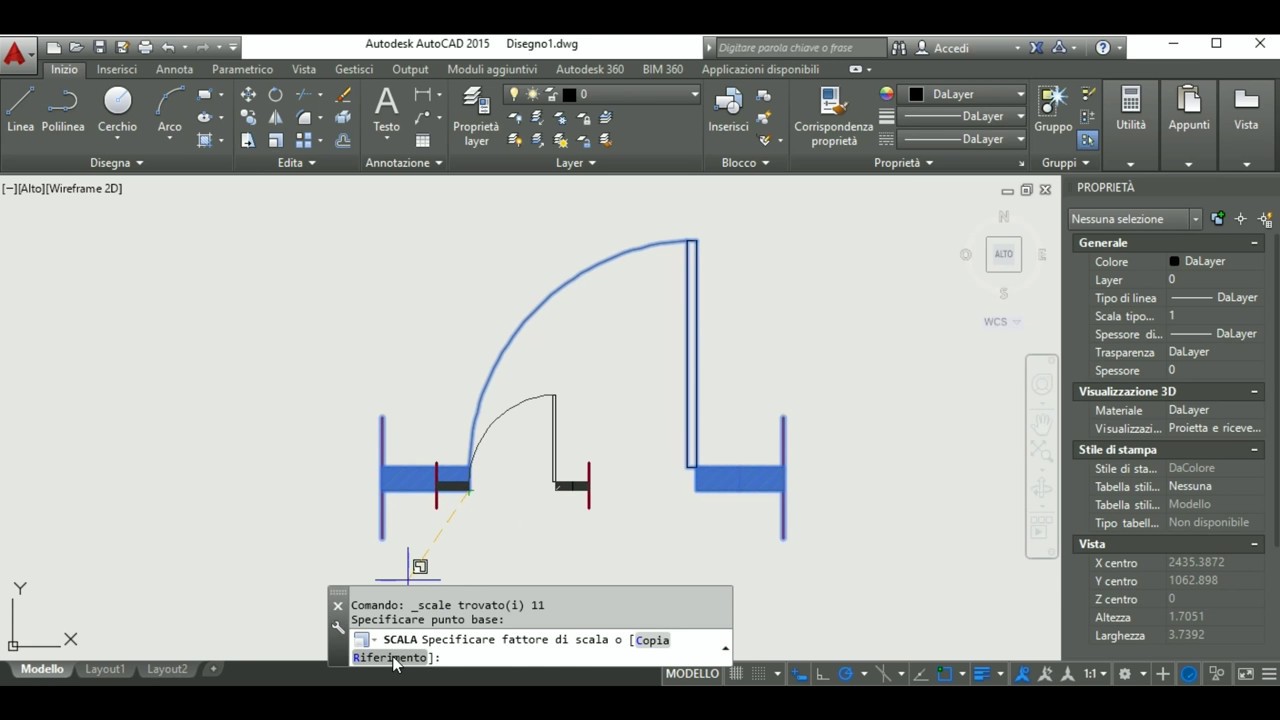Image resolution: width=1280 pixels, height=720 pixels.
Task: Click the X centro value 2435.3872
Action: coord(1196,562)
